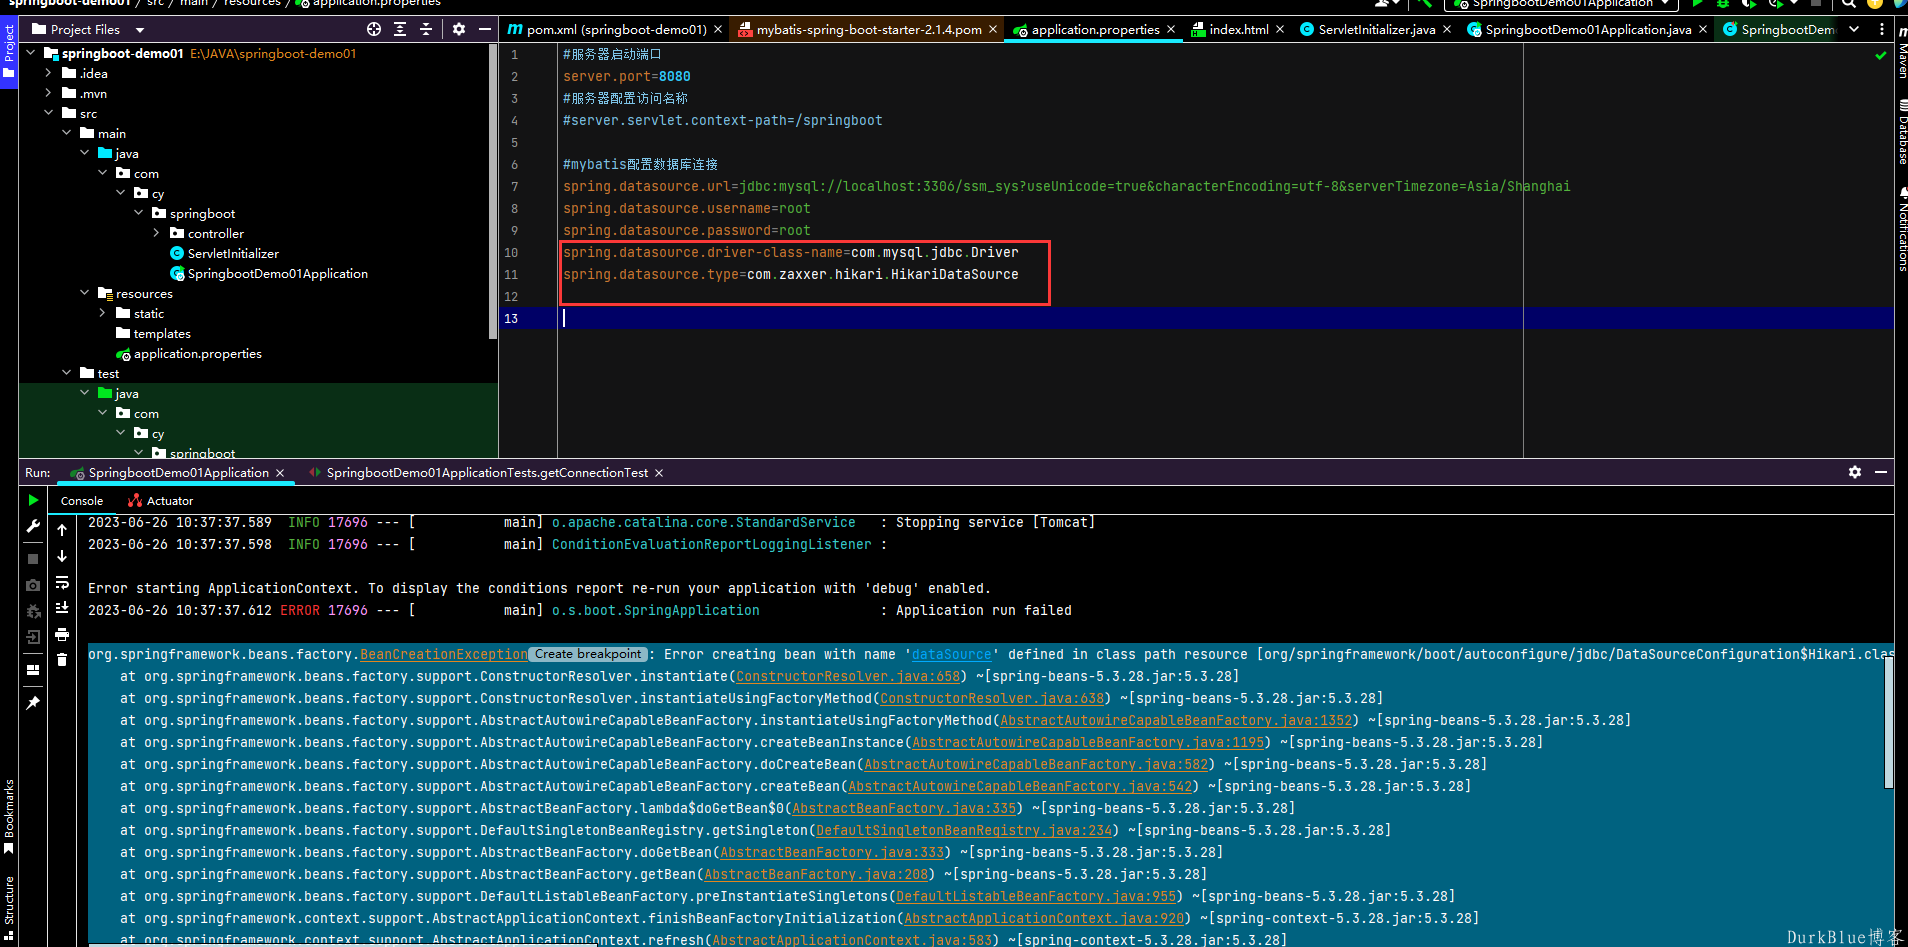Collapse the test folder
This screenshot has height=947, width=1908.
pyautogui.click(x=66, y=373)
